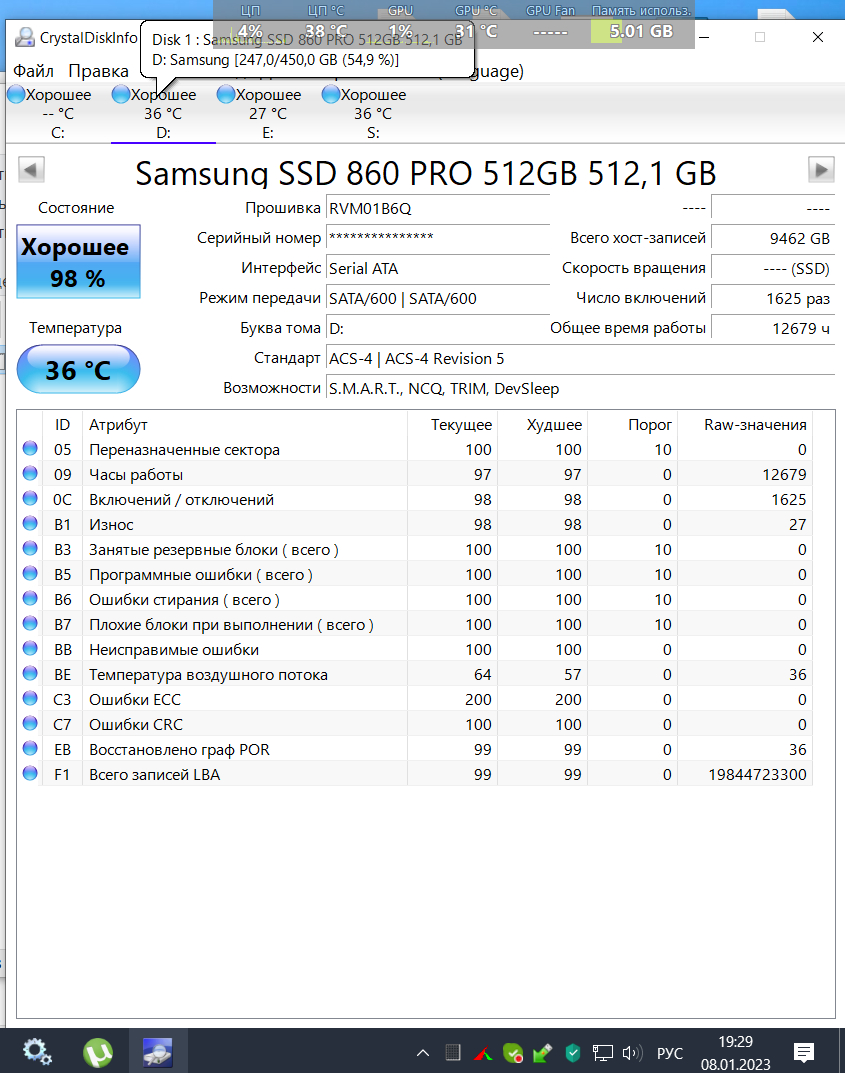This screenshot has width=845, height=1073.
Task: Go to the previous disk arrow
Action: click(x=31, y=170)
